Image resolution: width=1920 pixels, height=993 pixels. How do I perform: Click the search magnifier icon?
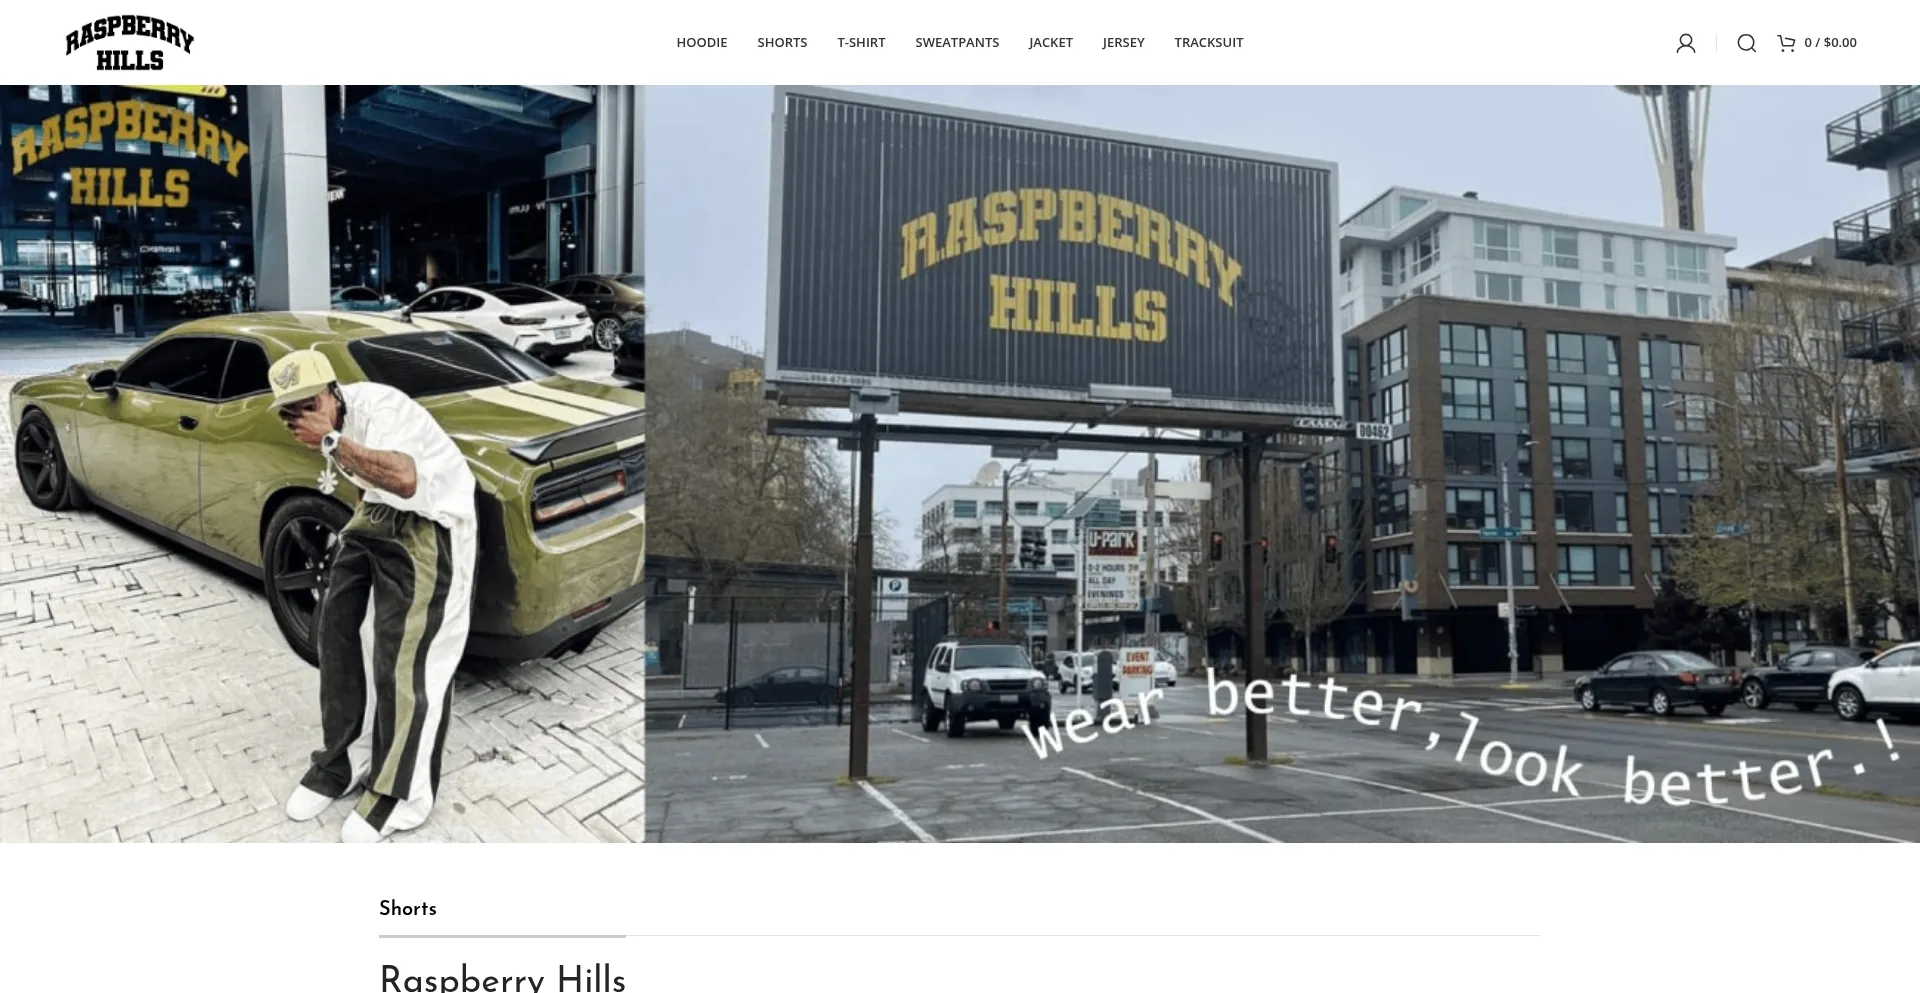(1746, 43)
